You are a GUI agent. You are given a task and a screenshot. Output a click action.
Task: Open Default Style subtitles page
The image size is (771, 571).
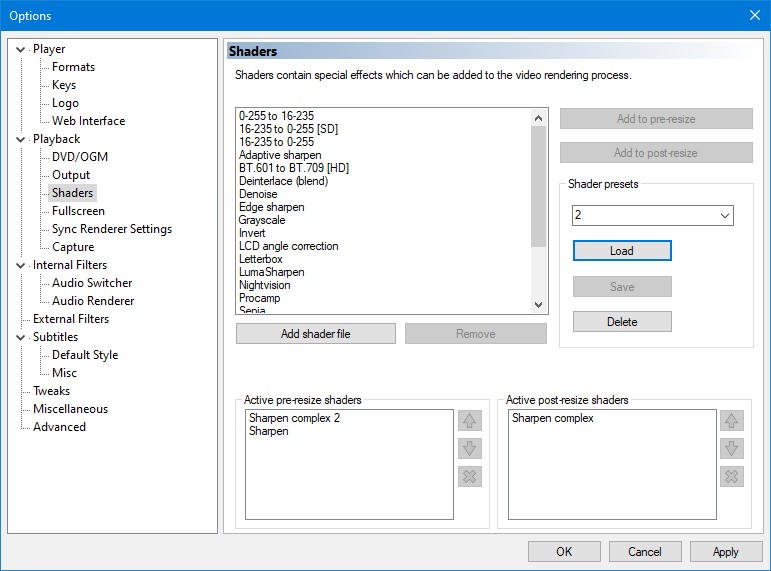point(85,355)
